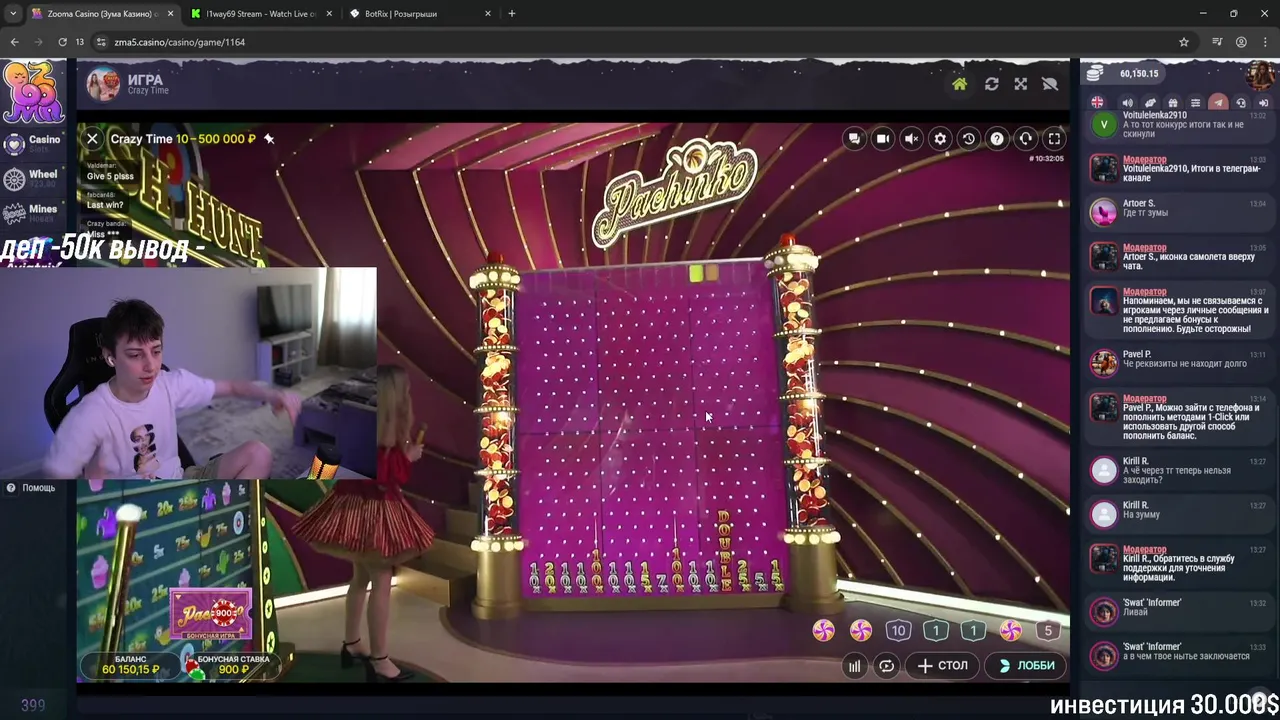The height and width of the screenshot is (720, 1280).
Task: Select the first candy result in history
Action: click(823, 630)
